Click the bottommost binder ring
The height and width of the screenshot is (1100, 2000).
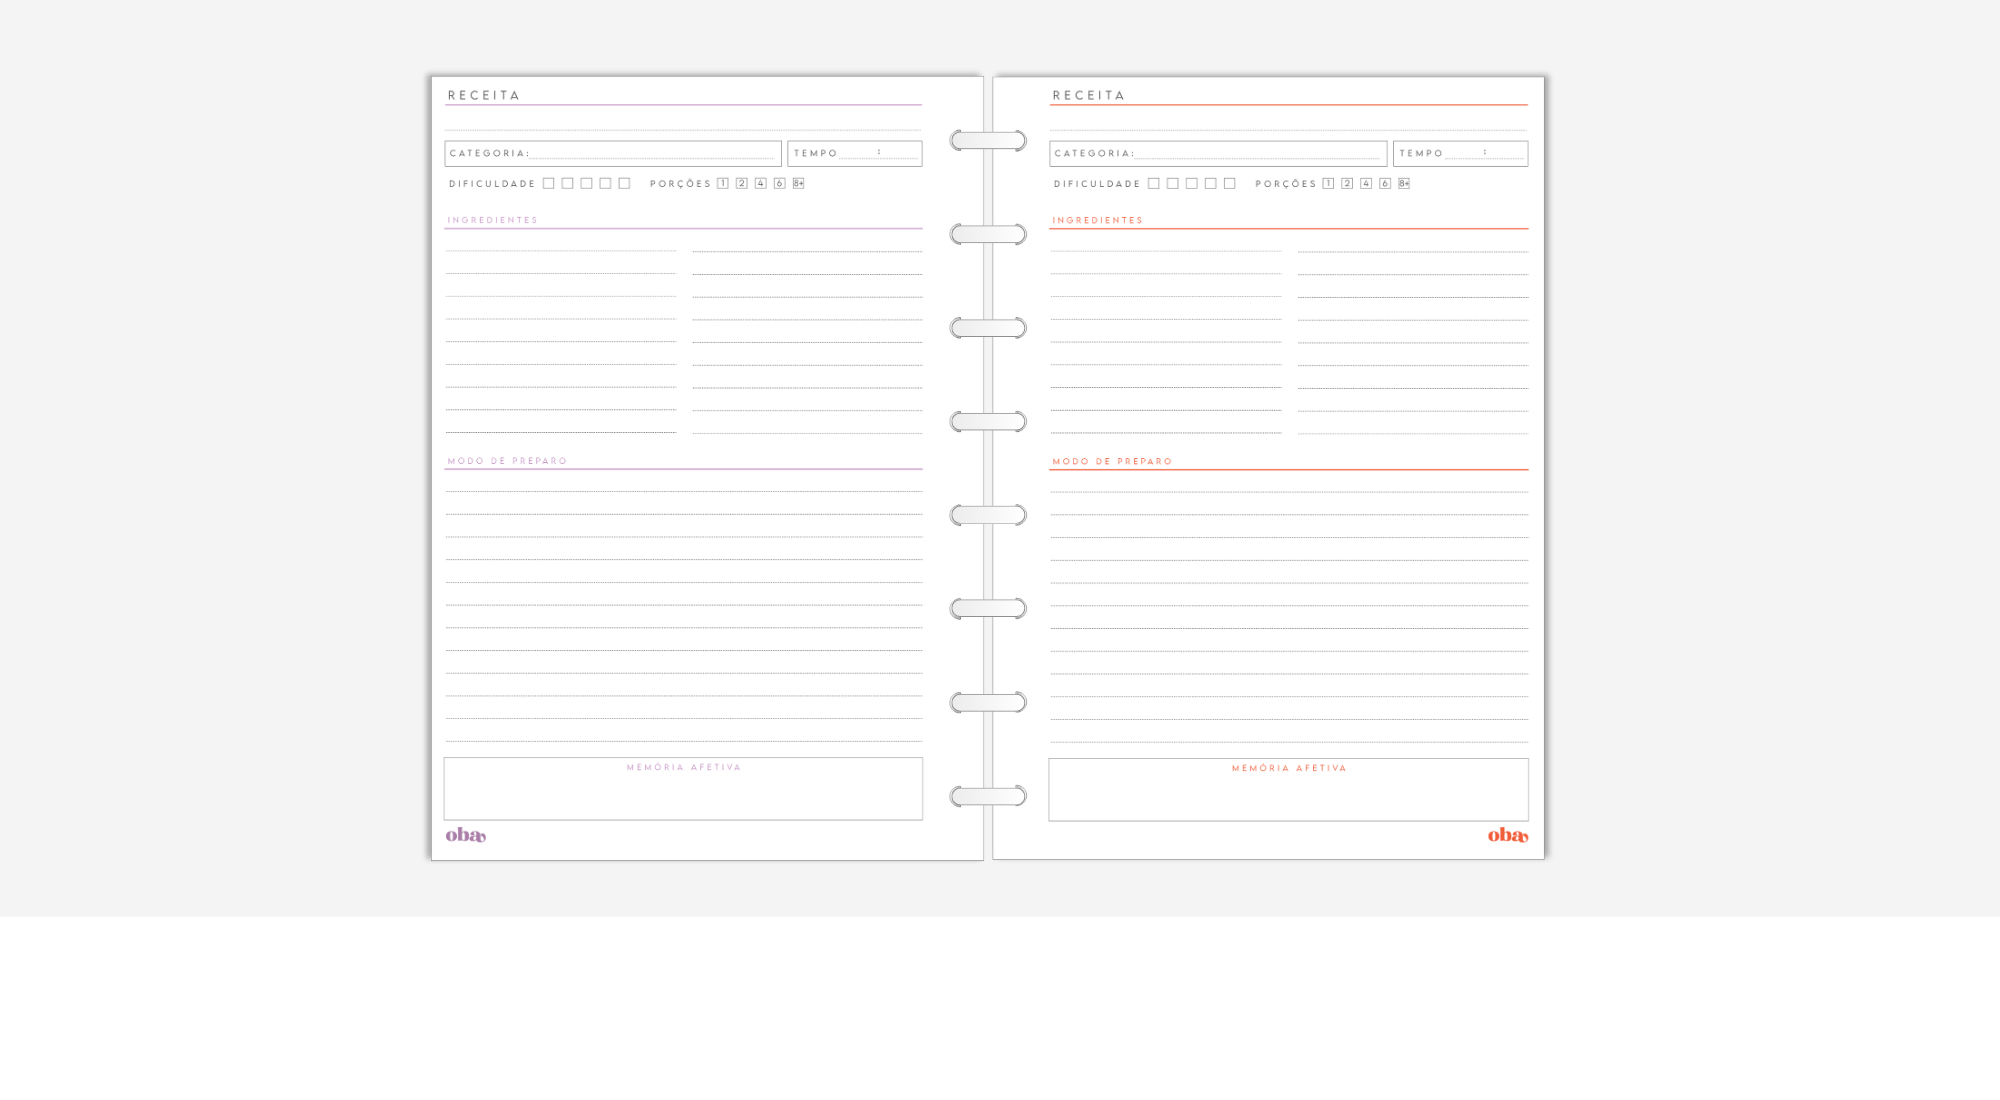pyautogui.click(x=988, y=796)
